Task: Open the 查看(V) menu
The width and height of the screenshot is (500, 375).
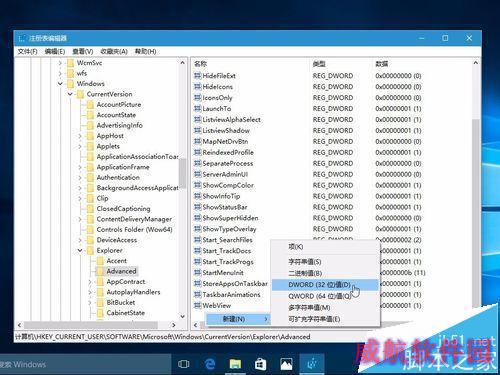Action: (x=83, y=51)
